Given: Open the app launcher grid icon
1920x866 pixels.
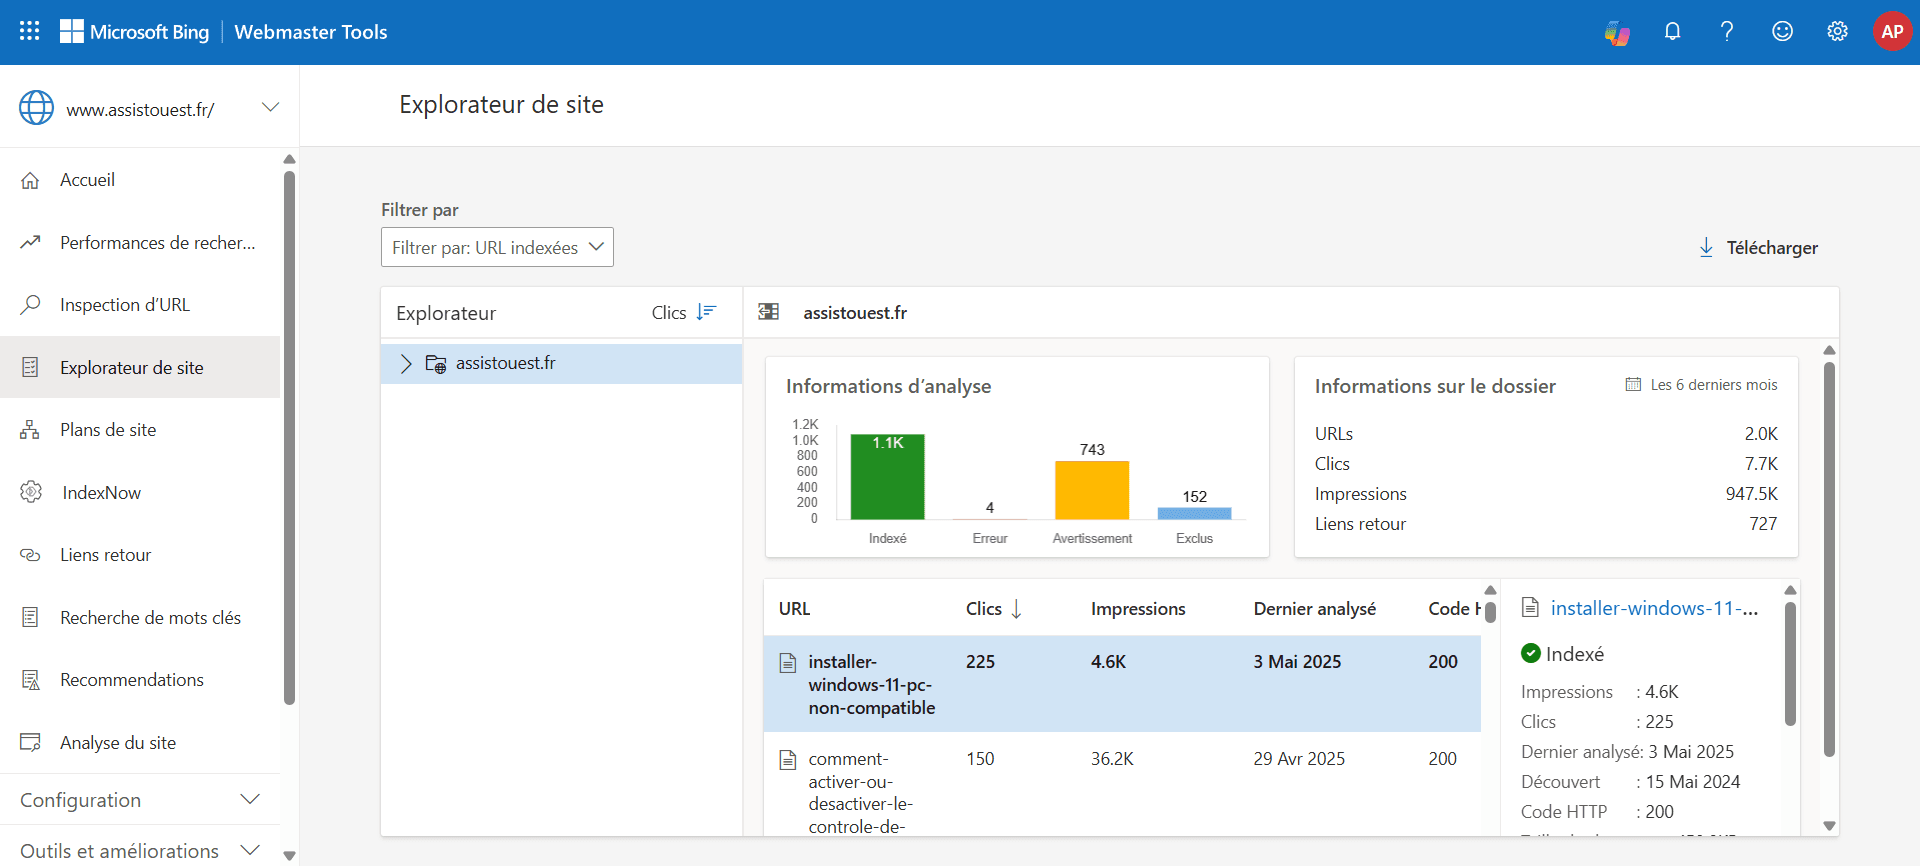Looking at the screenshot, I should [x=30, y=31].
